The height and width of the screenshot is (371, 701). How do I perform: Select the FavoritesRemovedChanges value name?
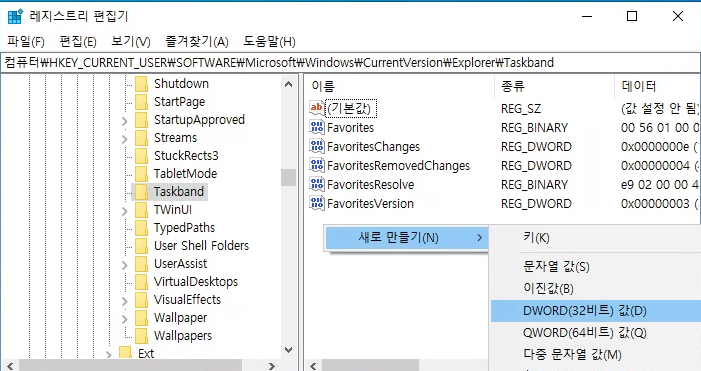[398, 166]
